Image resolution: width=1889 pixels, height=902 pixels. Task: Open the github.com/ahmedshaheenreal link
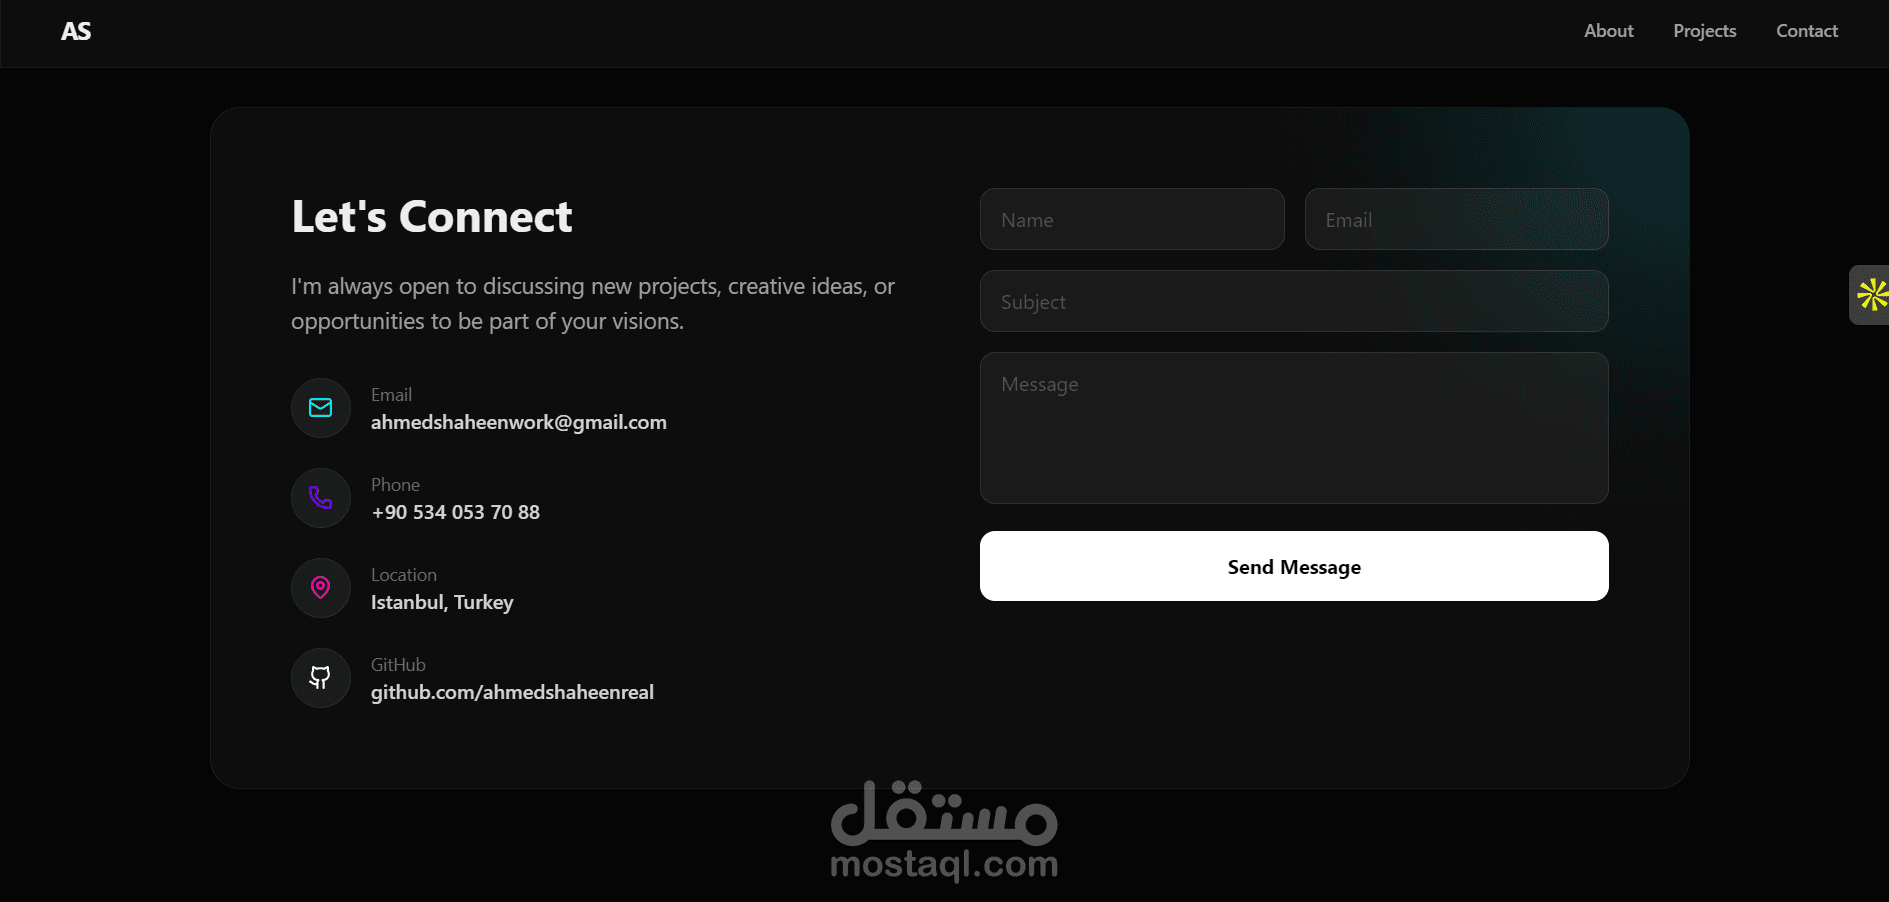coord(512,692)
